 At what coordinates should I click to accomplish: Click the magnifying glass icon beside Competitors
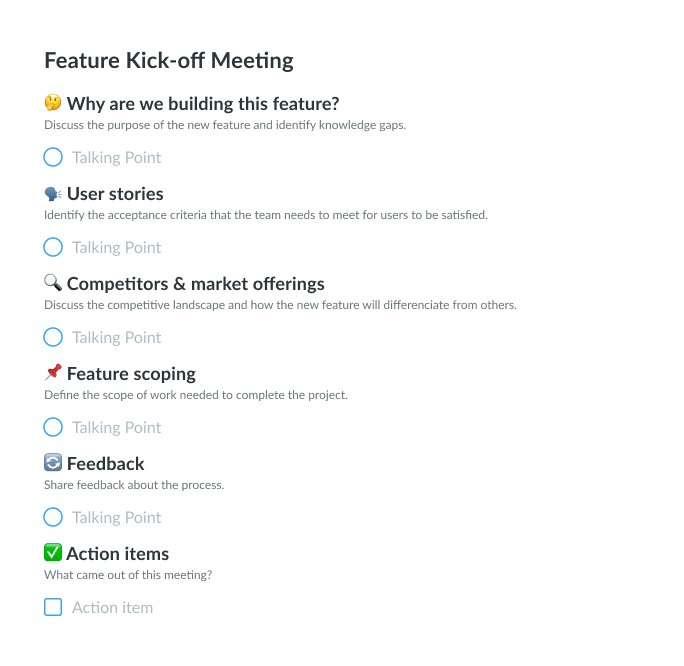click(53, 283)
